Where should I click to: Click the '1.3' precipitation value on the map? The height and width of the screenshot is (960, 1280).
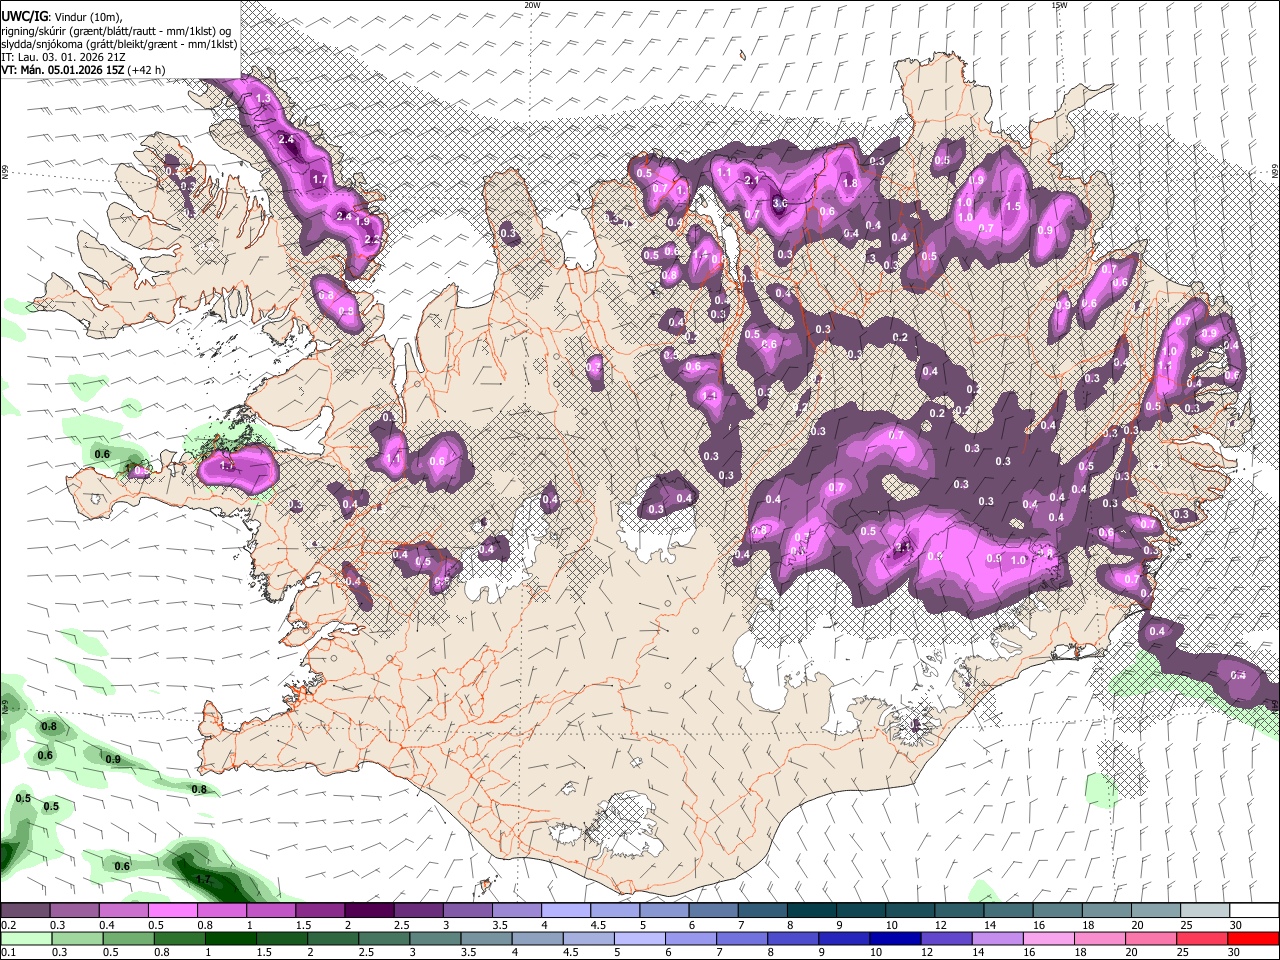point(264,98)
